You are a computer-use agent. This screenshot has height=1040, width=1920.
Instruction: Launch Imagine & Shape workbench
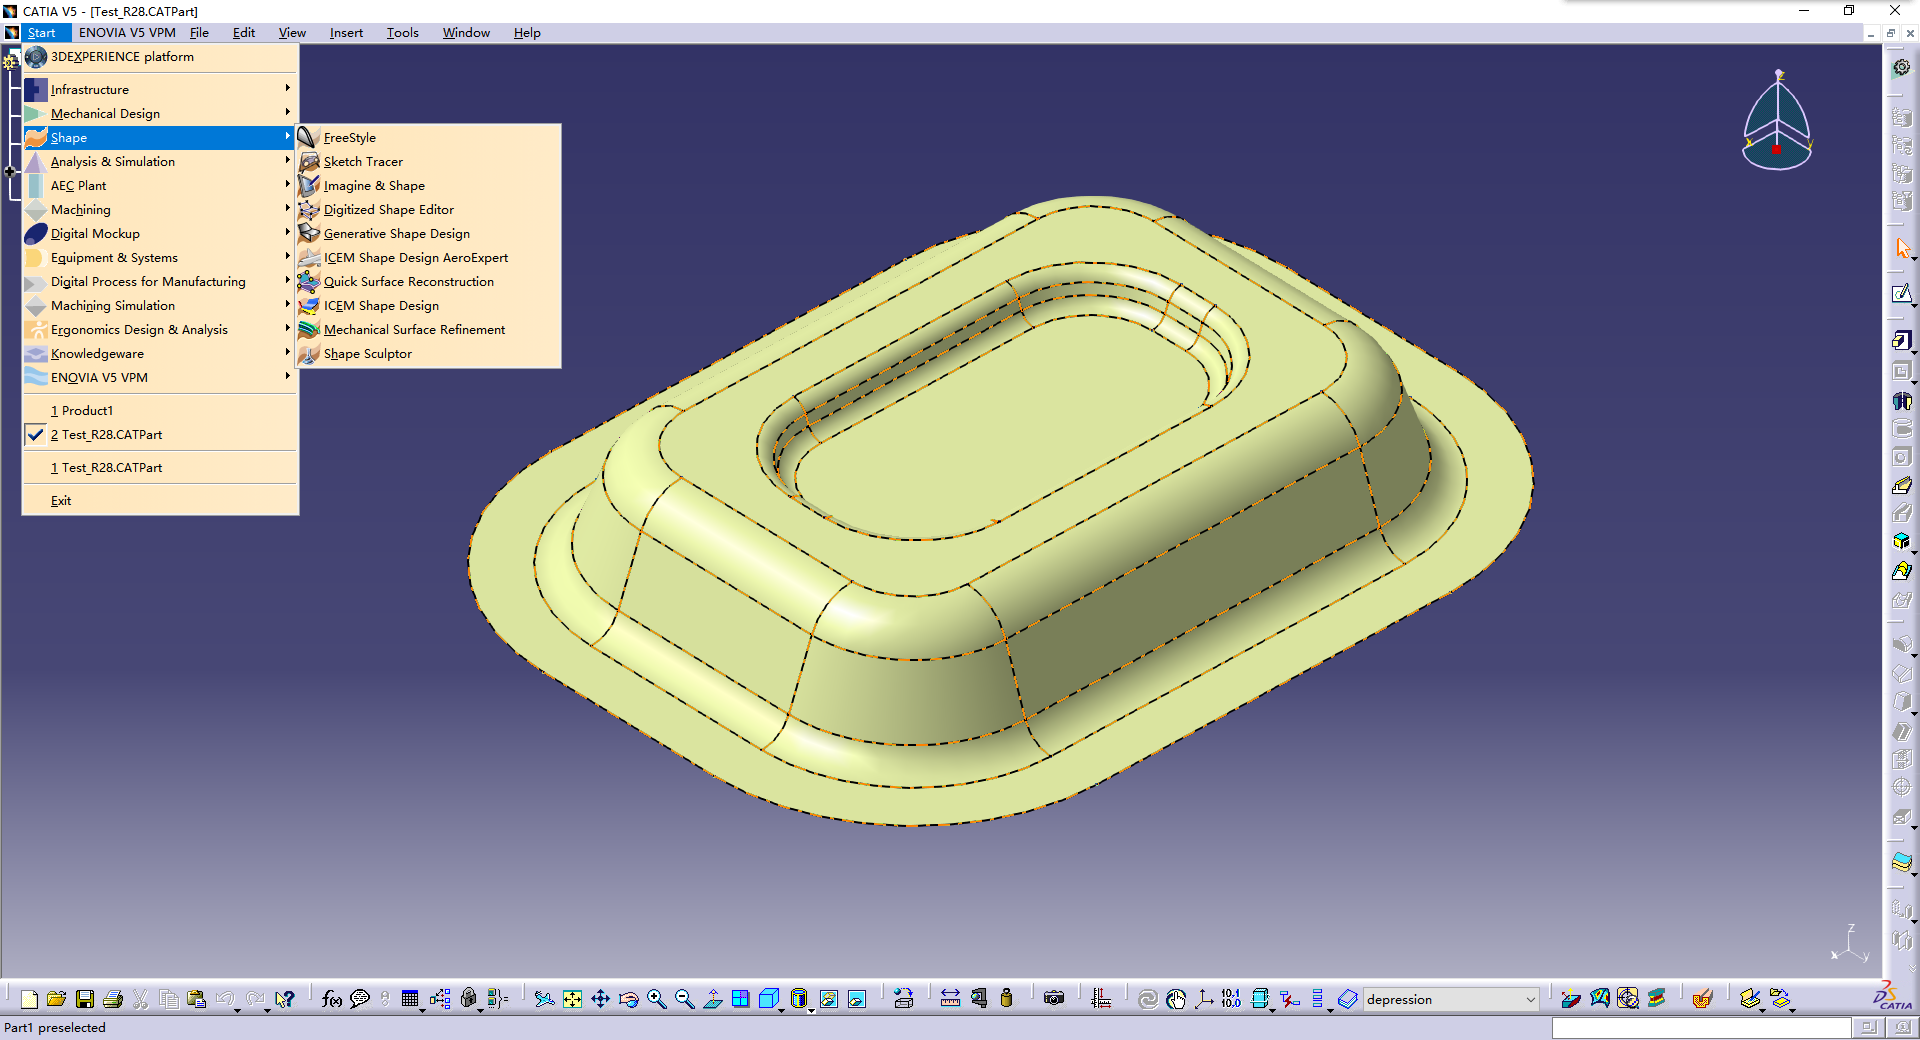click(428, 186)
